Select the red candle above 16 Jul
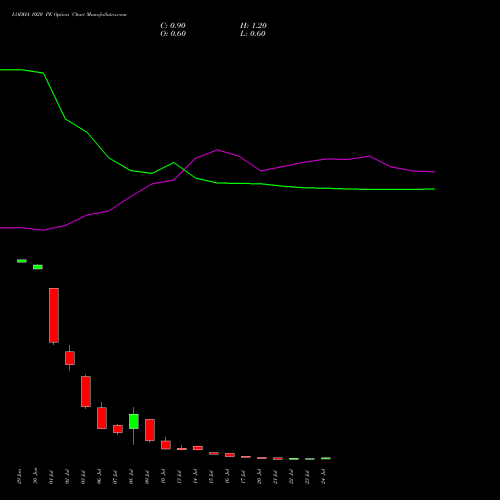Image resolution: width=500 pixels, height=500 pixels. [x=230, y=455]
